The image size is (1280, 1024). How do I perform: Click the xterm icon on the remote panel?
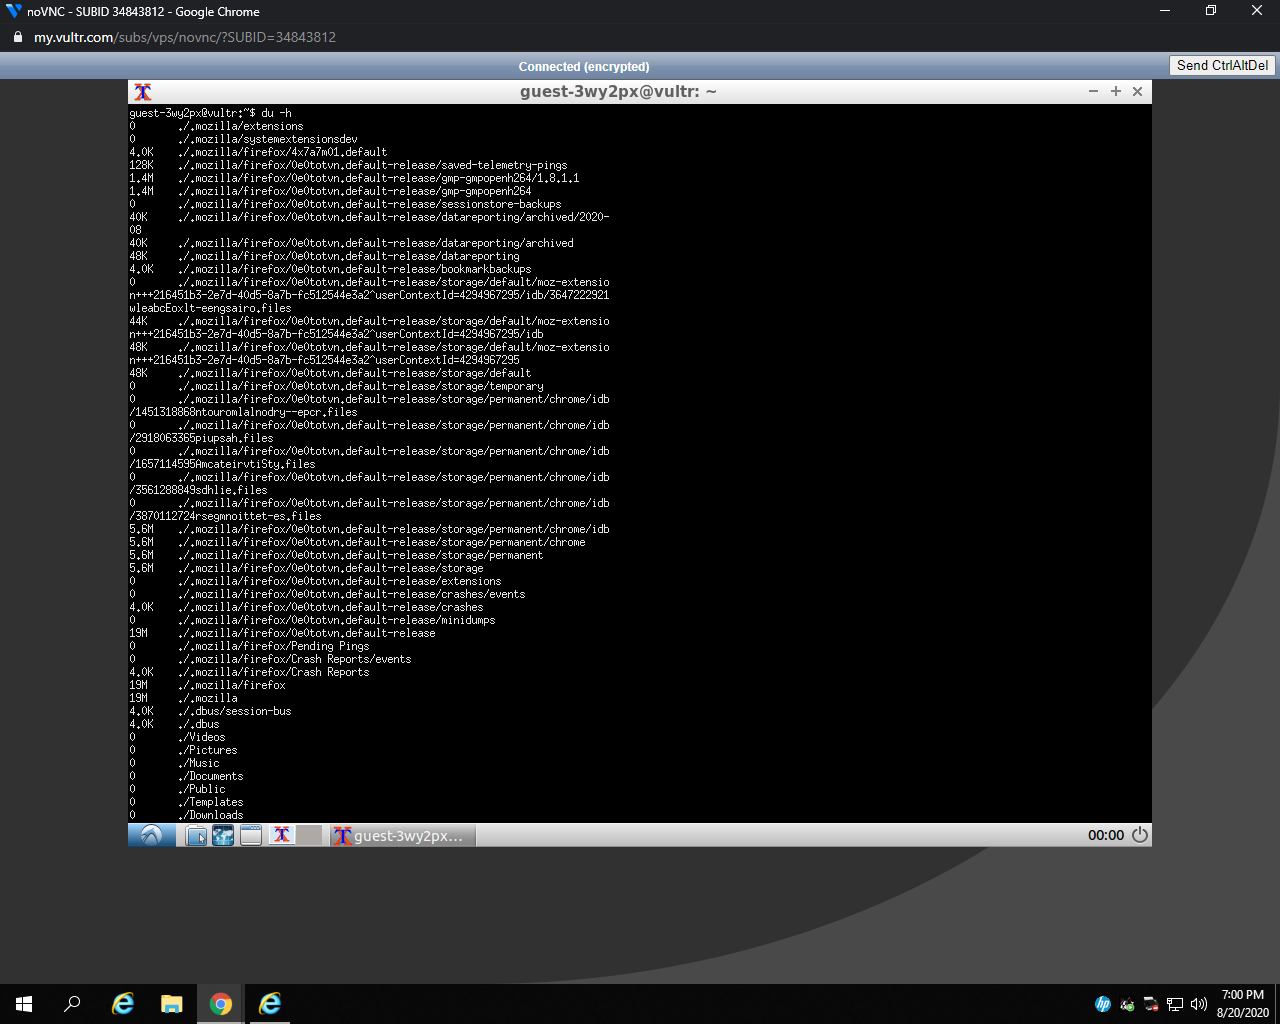pyautogui.click(x=282, y=836)
